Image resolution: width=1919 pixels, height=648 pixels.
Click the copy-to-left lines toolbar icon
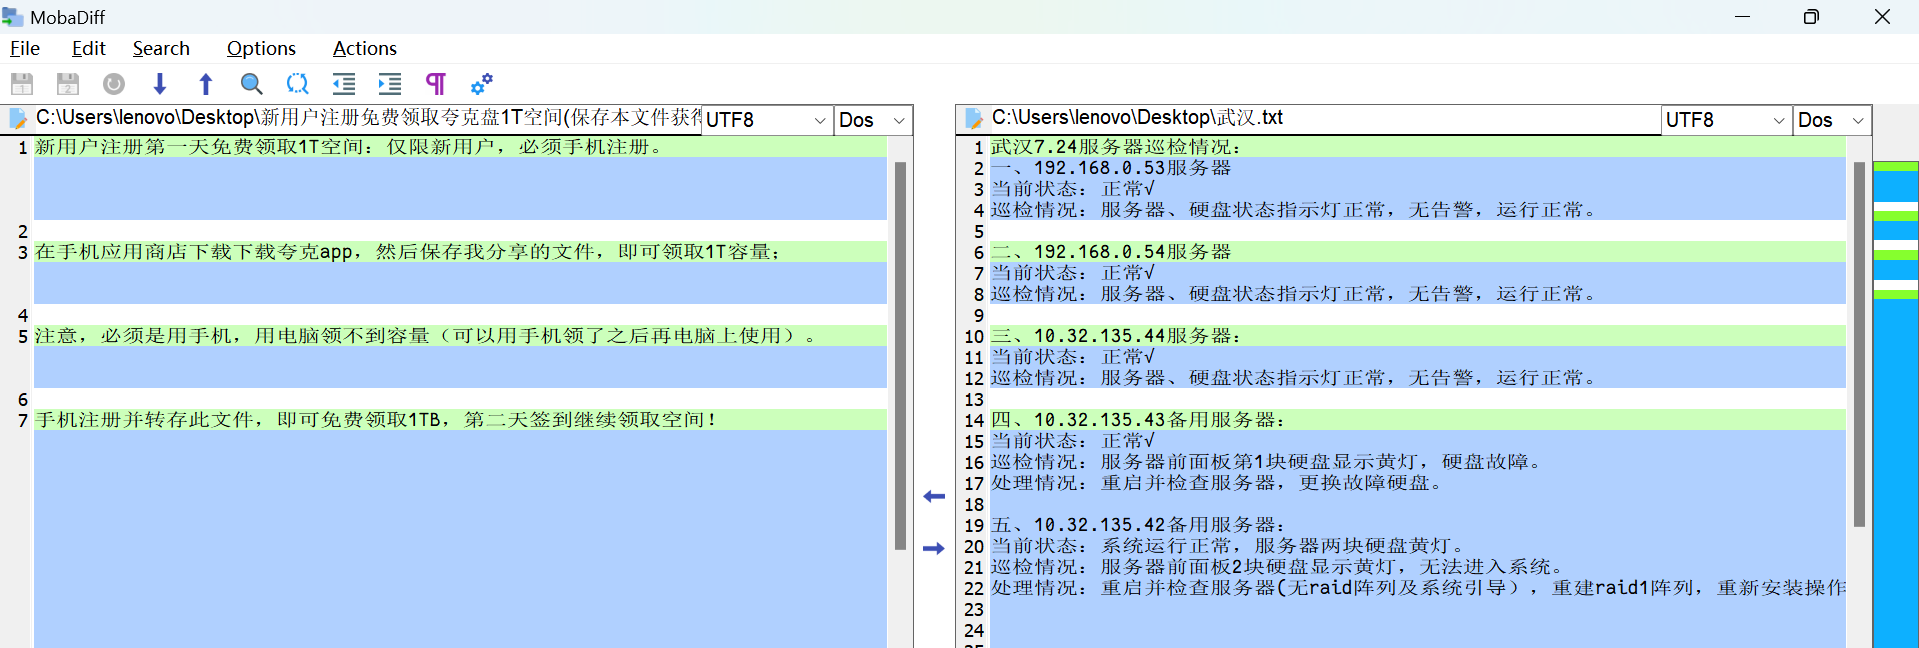[x=344, y=84]
